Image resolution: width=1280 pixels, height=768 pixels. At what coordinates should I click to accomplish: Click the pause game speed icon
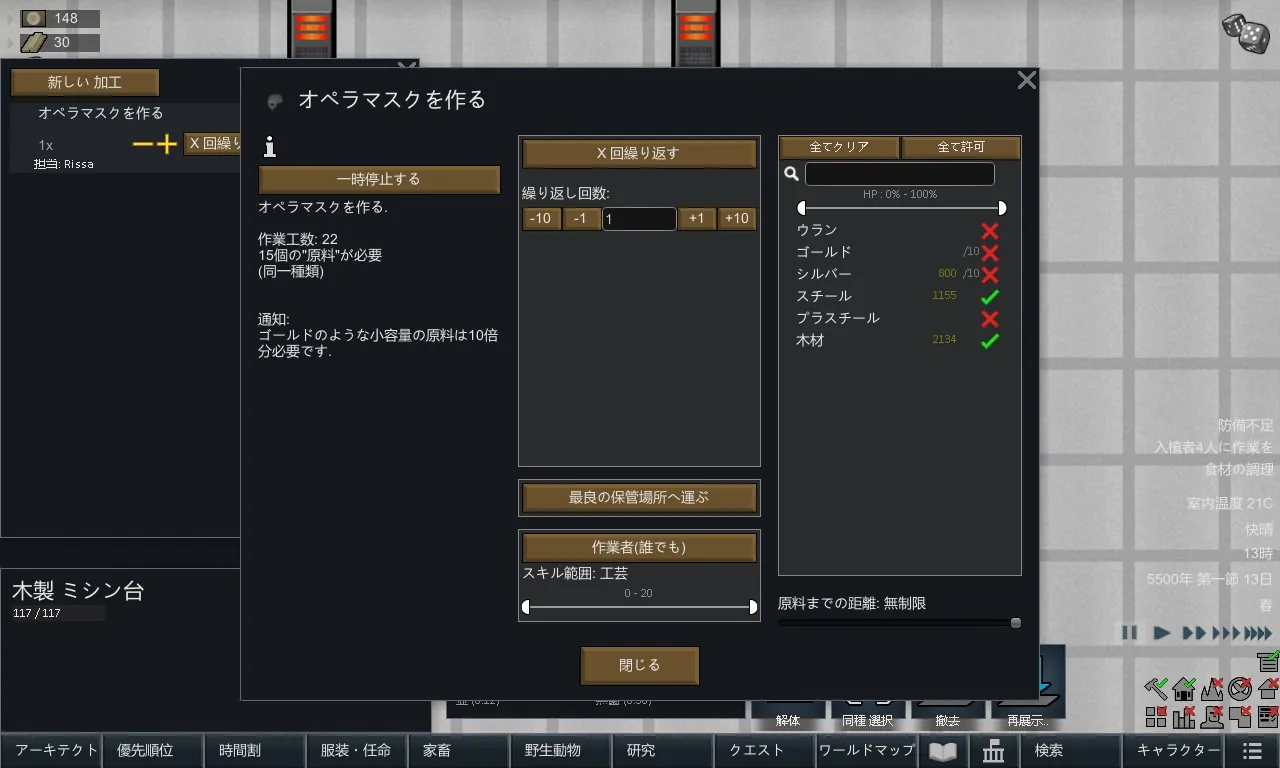pyautogui.click(x=1129, y=633)
